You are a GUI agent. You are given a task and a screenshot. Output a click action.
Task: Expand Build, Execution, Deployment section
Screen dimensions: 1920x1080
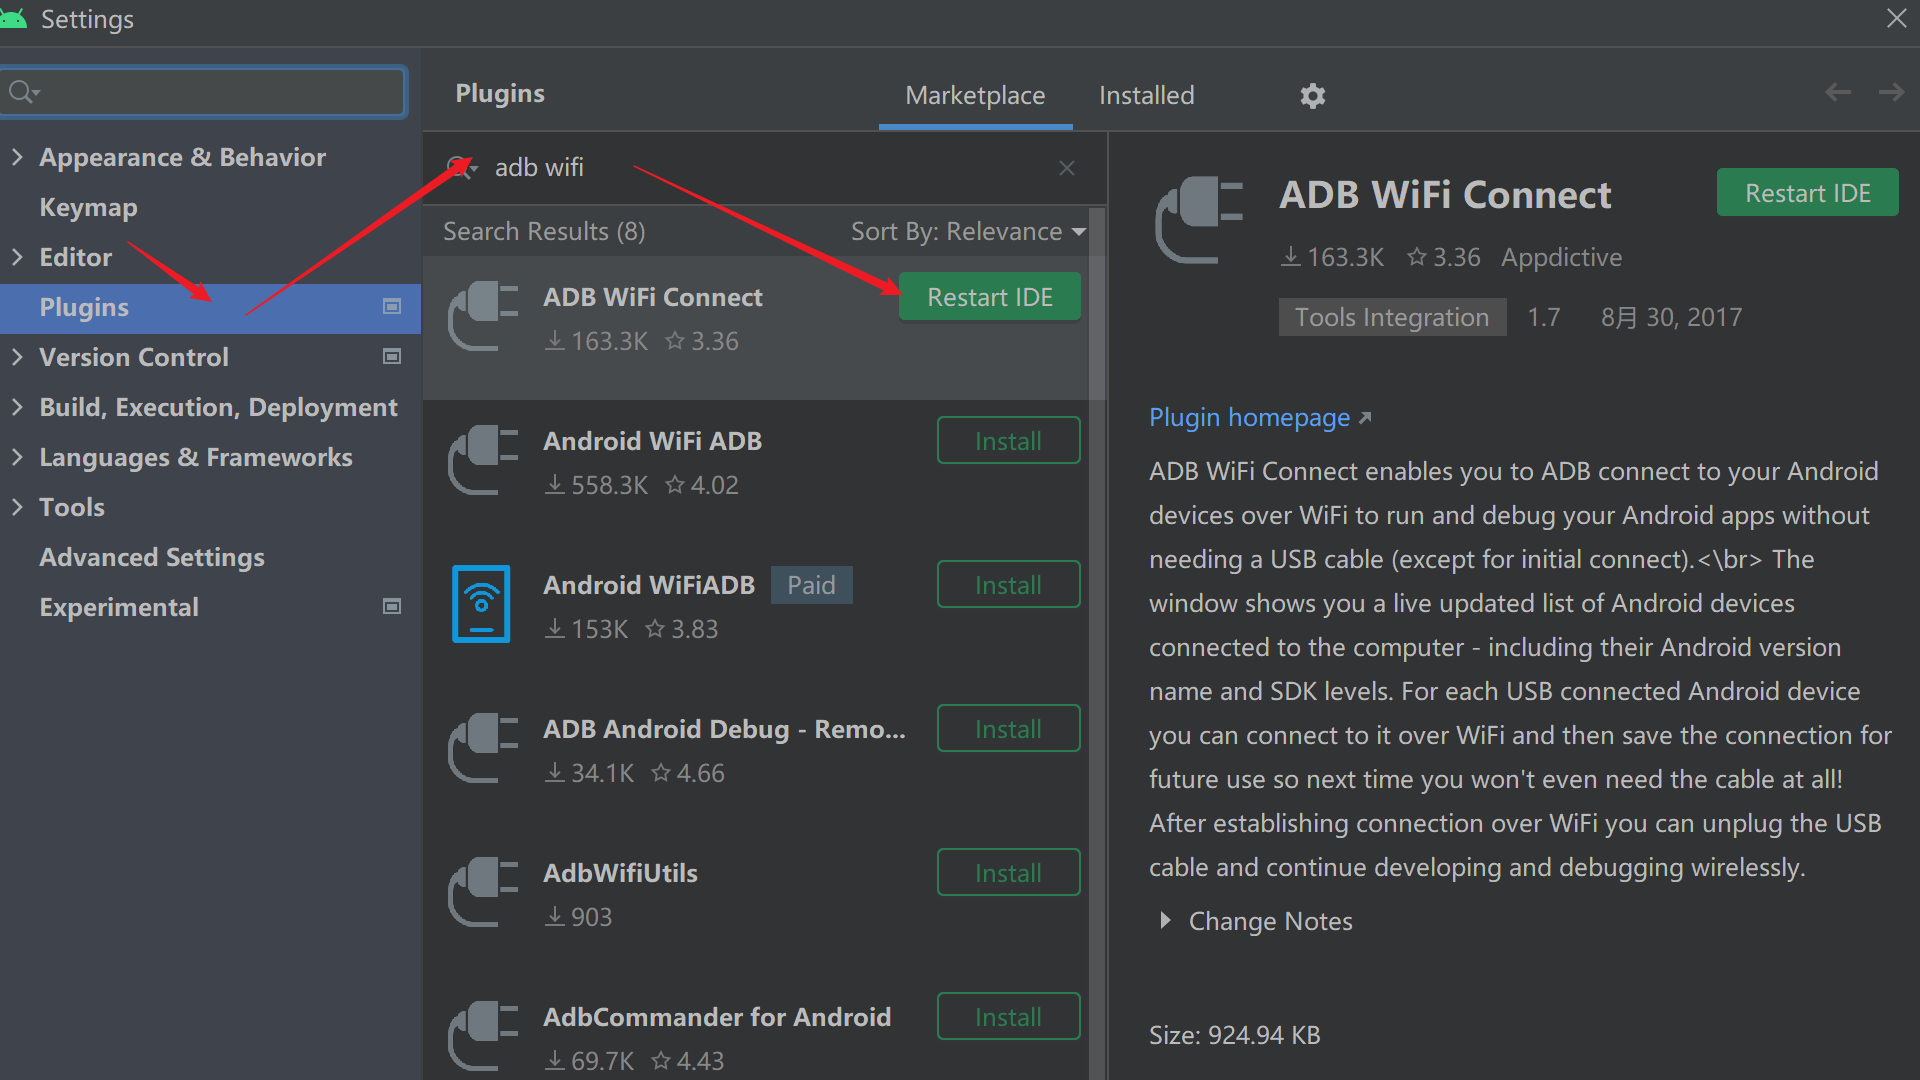(x=17, y=407)
